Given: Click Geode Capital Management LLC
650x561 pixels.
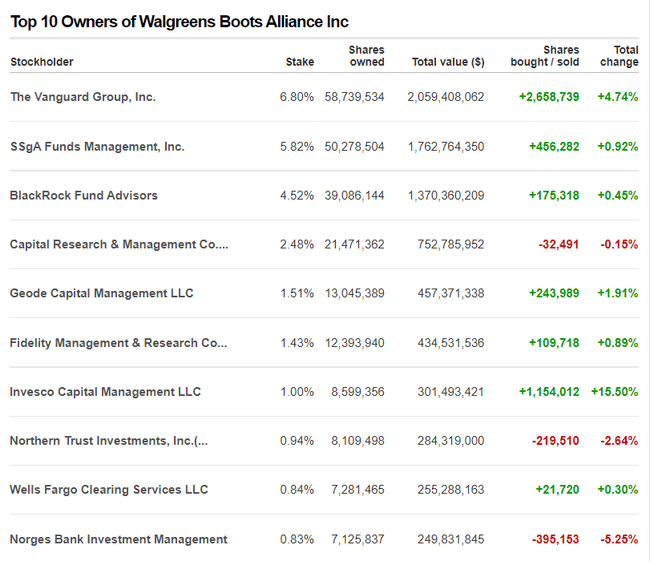Looking at the screenshot, I should pos(102,293).
